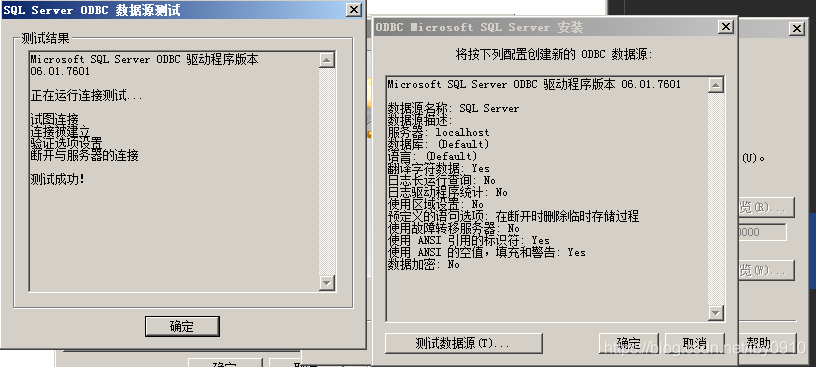Image resolution: width=816 pixels, height=367 pixels.
Task: Close the ODBC Microsoft SQL Server 安装 dialog
Action: pyautogui.click(x=725, y=27)
